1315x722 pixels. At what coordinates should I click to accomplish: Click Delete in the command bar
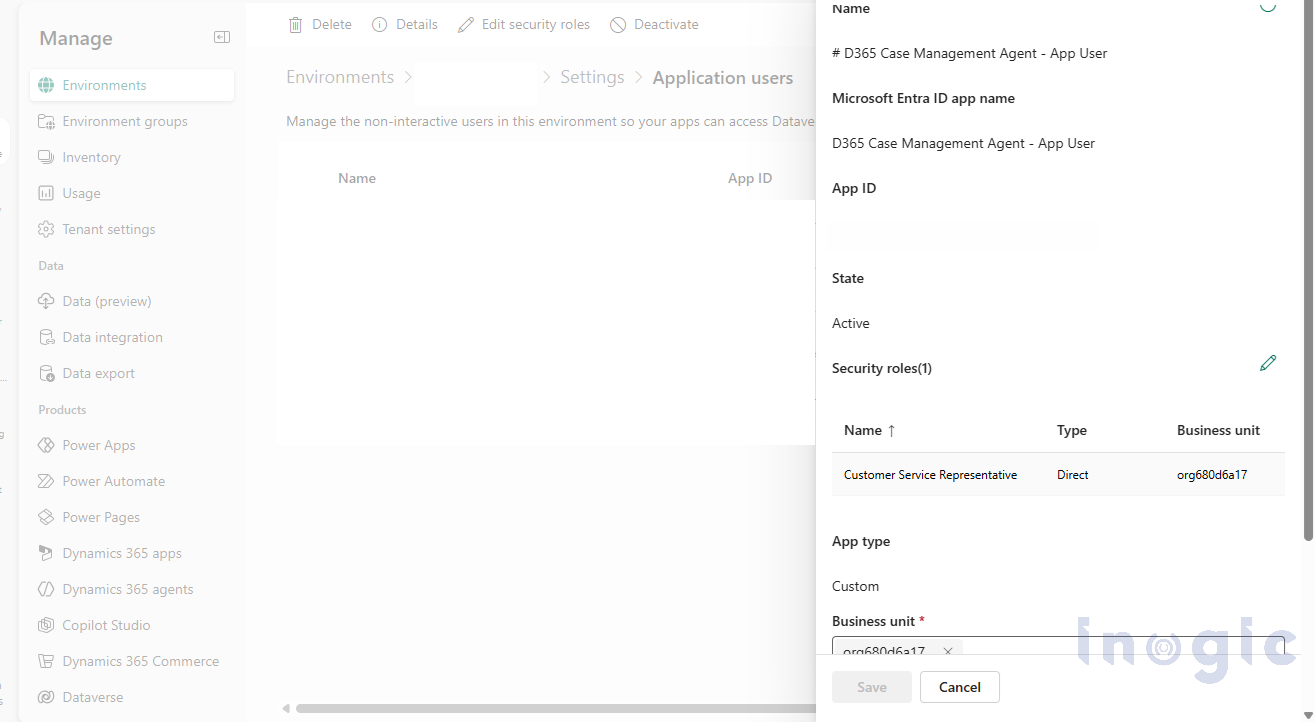[x=320, y=24]
